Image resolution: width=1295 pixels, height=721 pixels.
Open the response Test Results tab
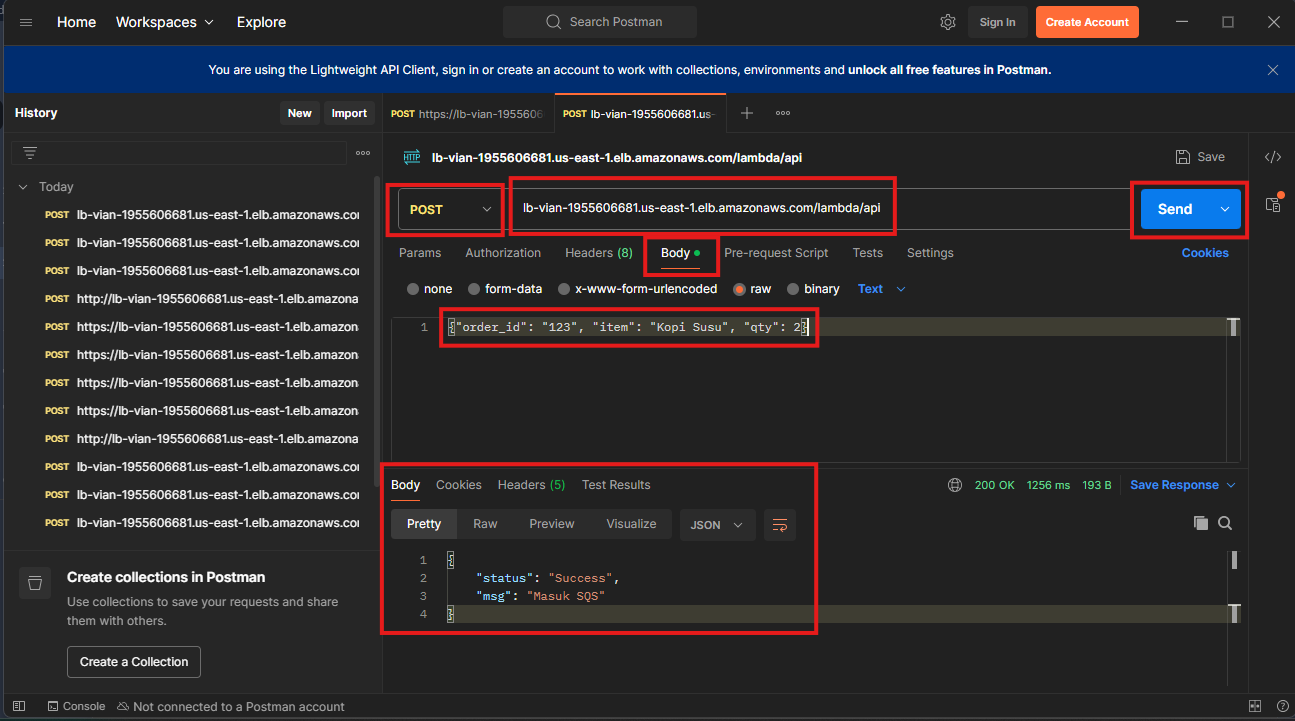616,485
